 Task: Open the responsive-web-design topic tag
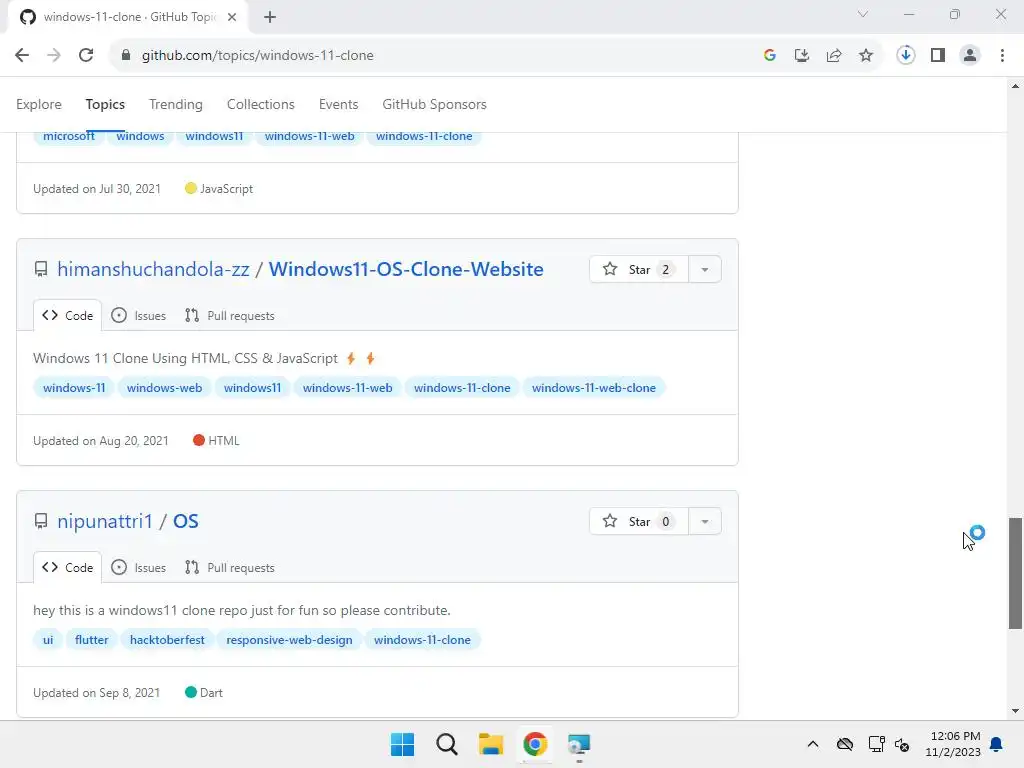pos(289,640)
